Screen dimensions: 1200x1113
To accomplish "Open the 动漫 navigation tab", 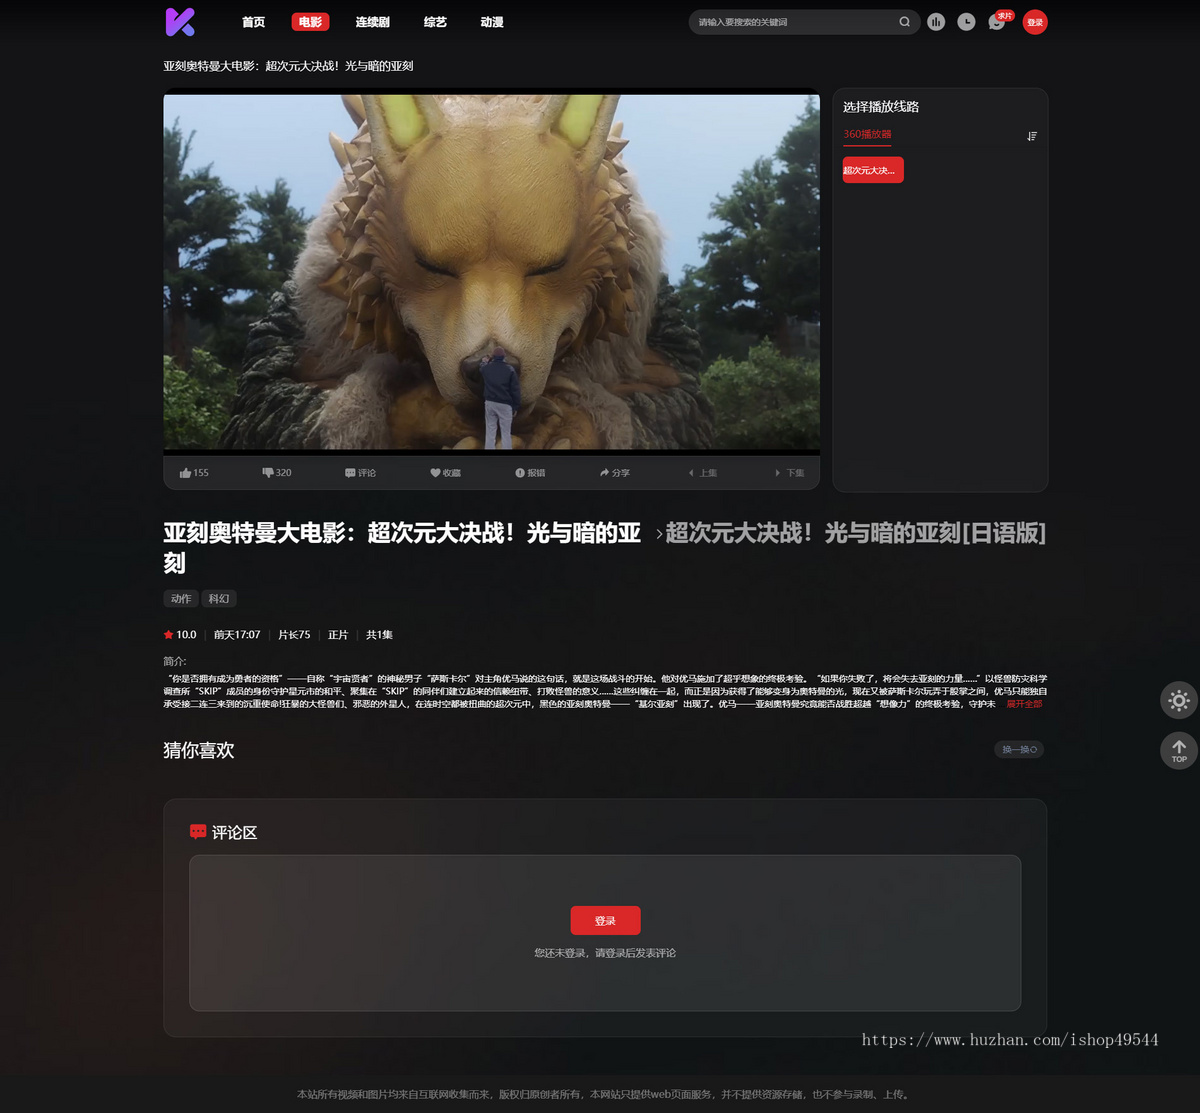I will (x=492, y=22).
